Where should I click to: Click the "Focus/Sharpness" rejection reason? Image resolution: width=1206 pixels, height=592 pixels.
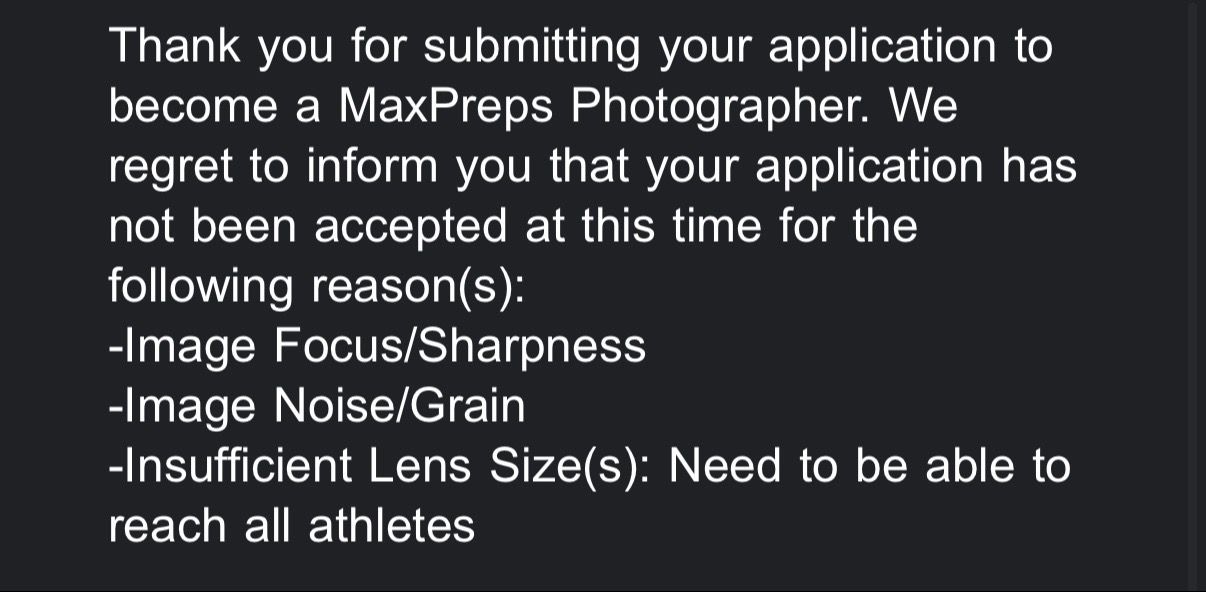point(460,346)
